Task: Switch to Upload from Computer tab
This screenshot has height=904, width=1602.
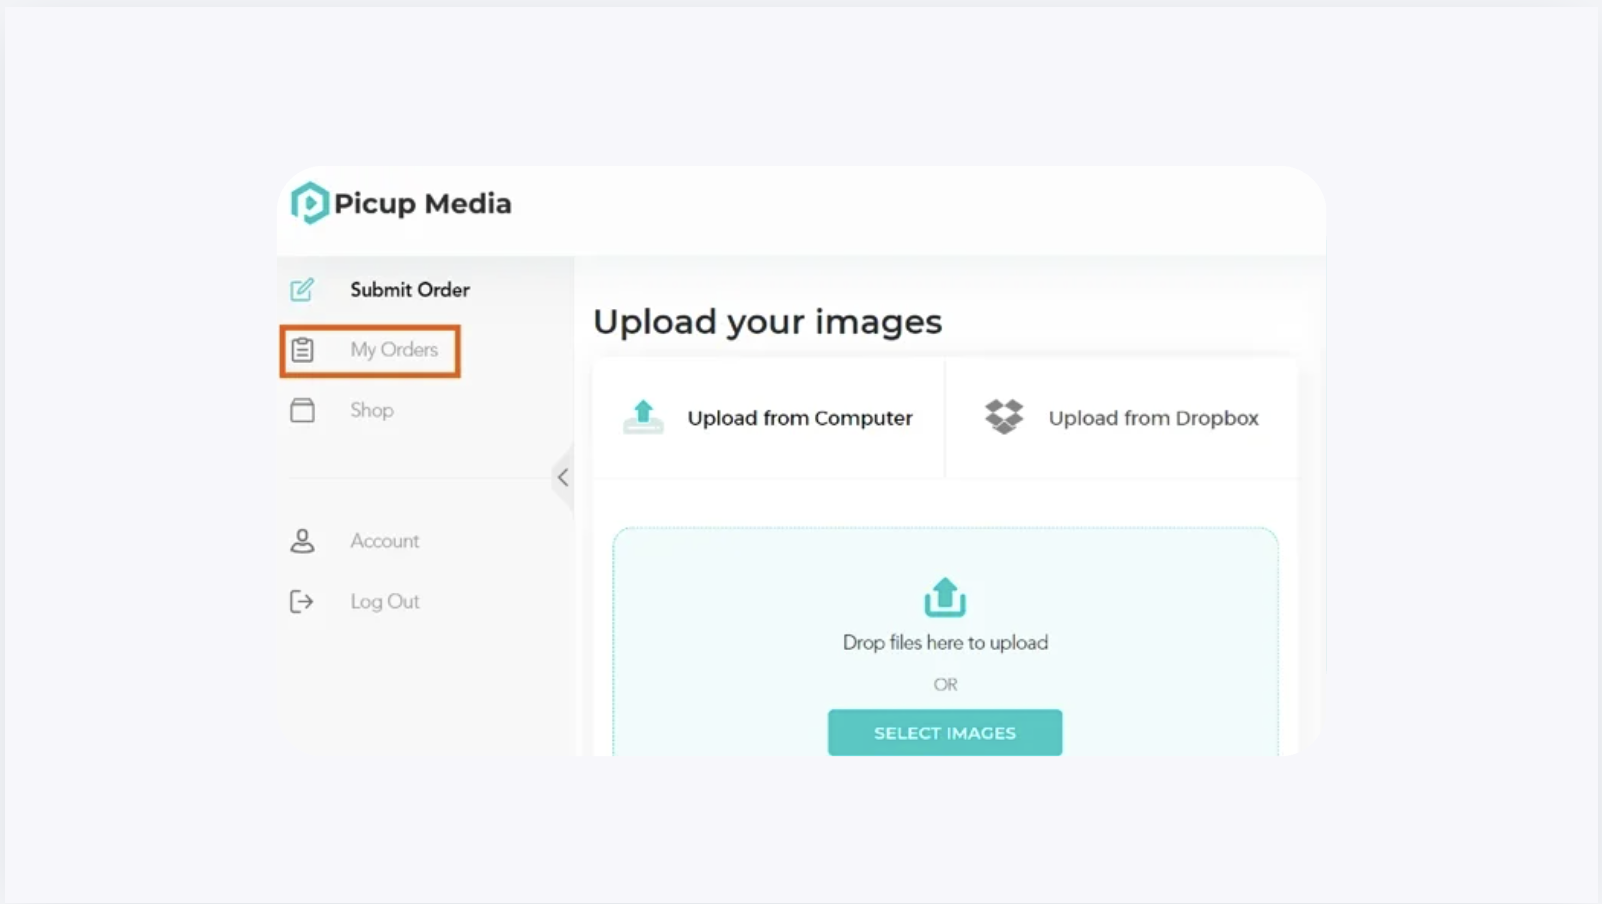Action: click(x=769, y=418)
